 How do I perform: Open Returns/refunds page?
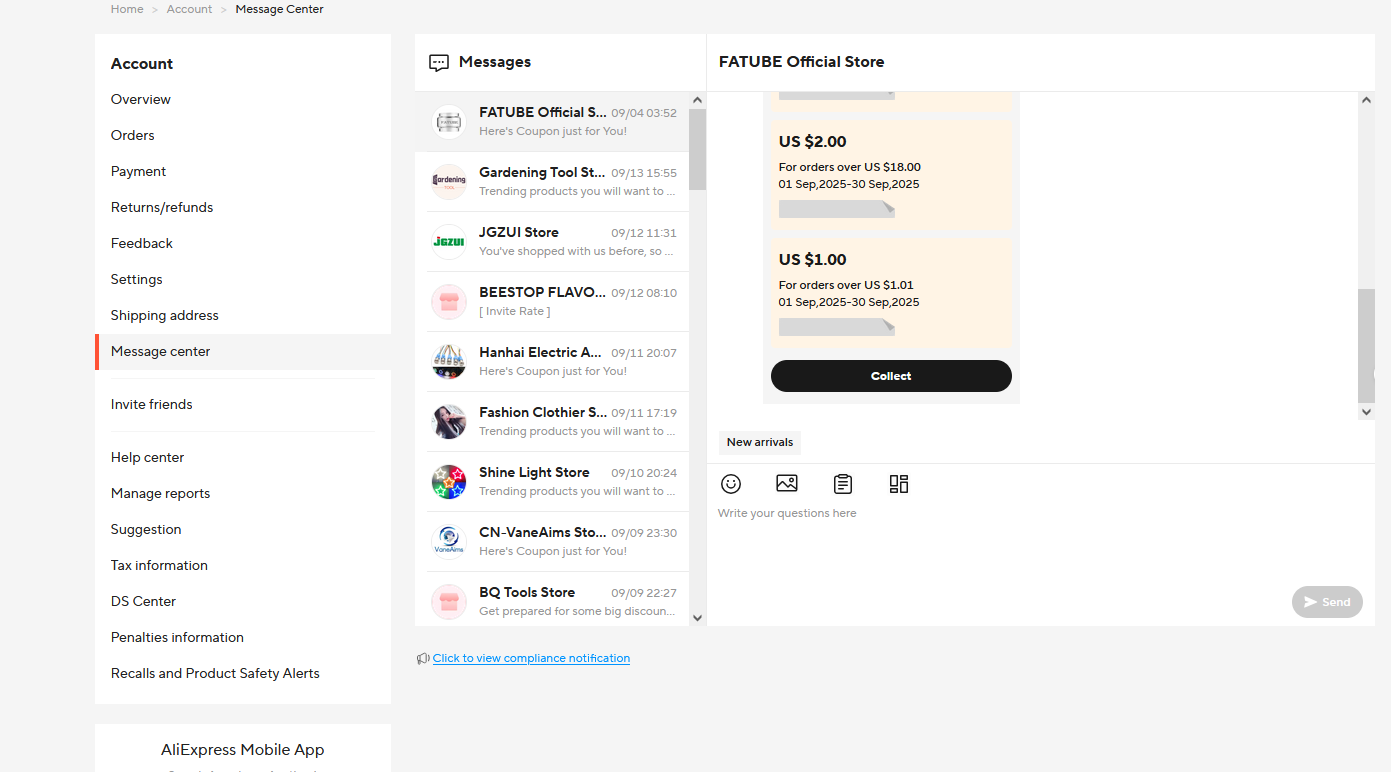(x=162, y=207)
